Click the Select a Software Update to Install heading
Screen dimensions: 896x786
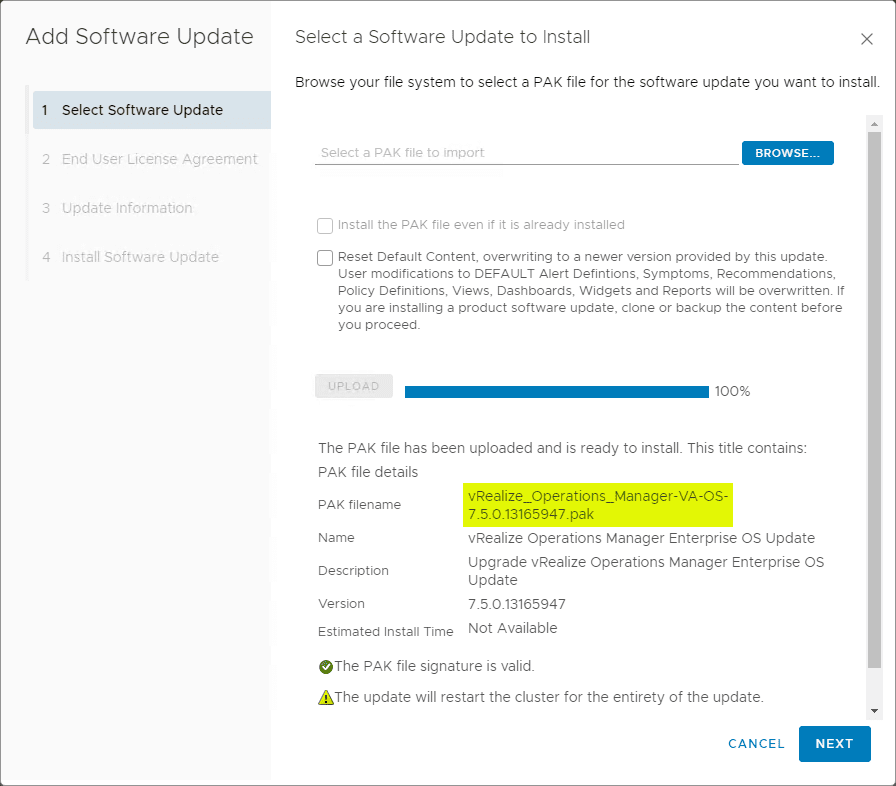click(x=442, y=37)
